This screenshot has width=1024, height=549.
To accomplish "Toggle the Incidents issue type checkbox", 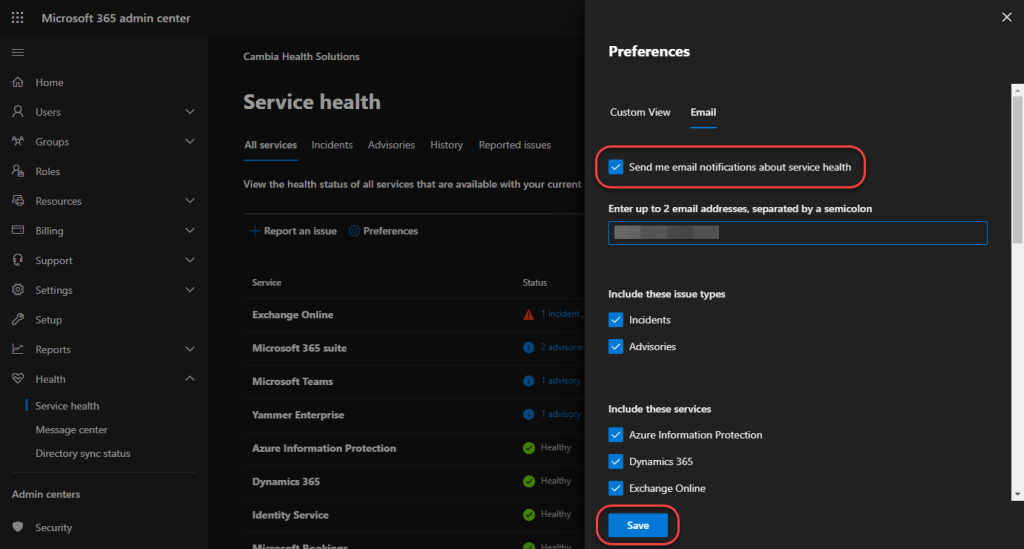I will click(616, 320).
